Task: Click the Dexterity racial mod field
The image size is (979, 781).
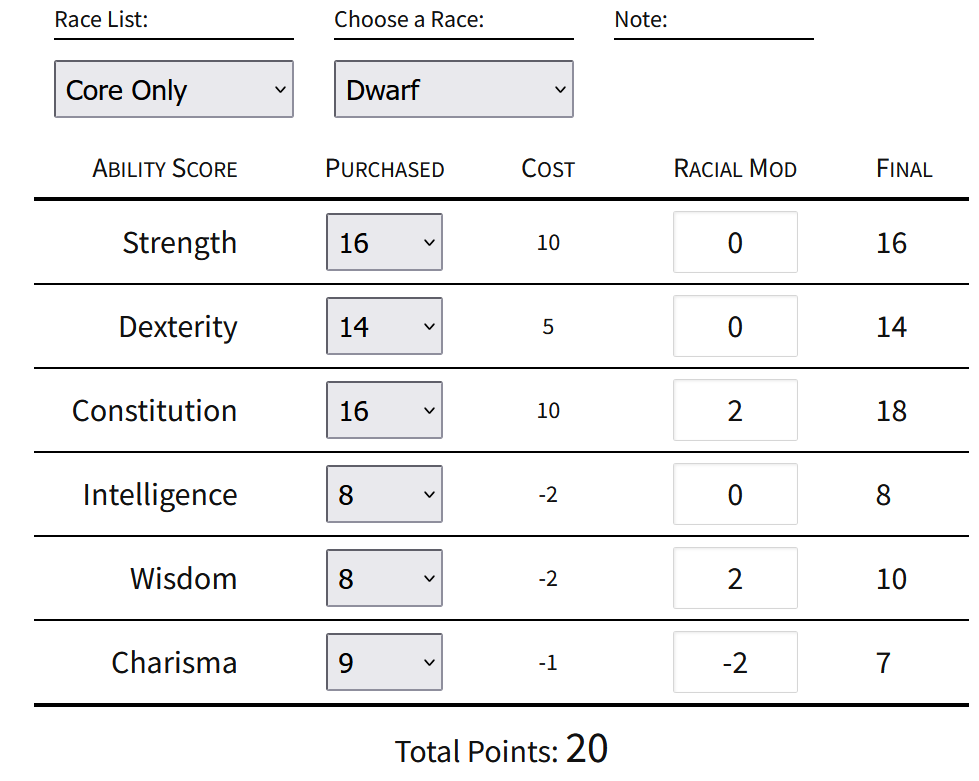Action: click(735, 326)
